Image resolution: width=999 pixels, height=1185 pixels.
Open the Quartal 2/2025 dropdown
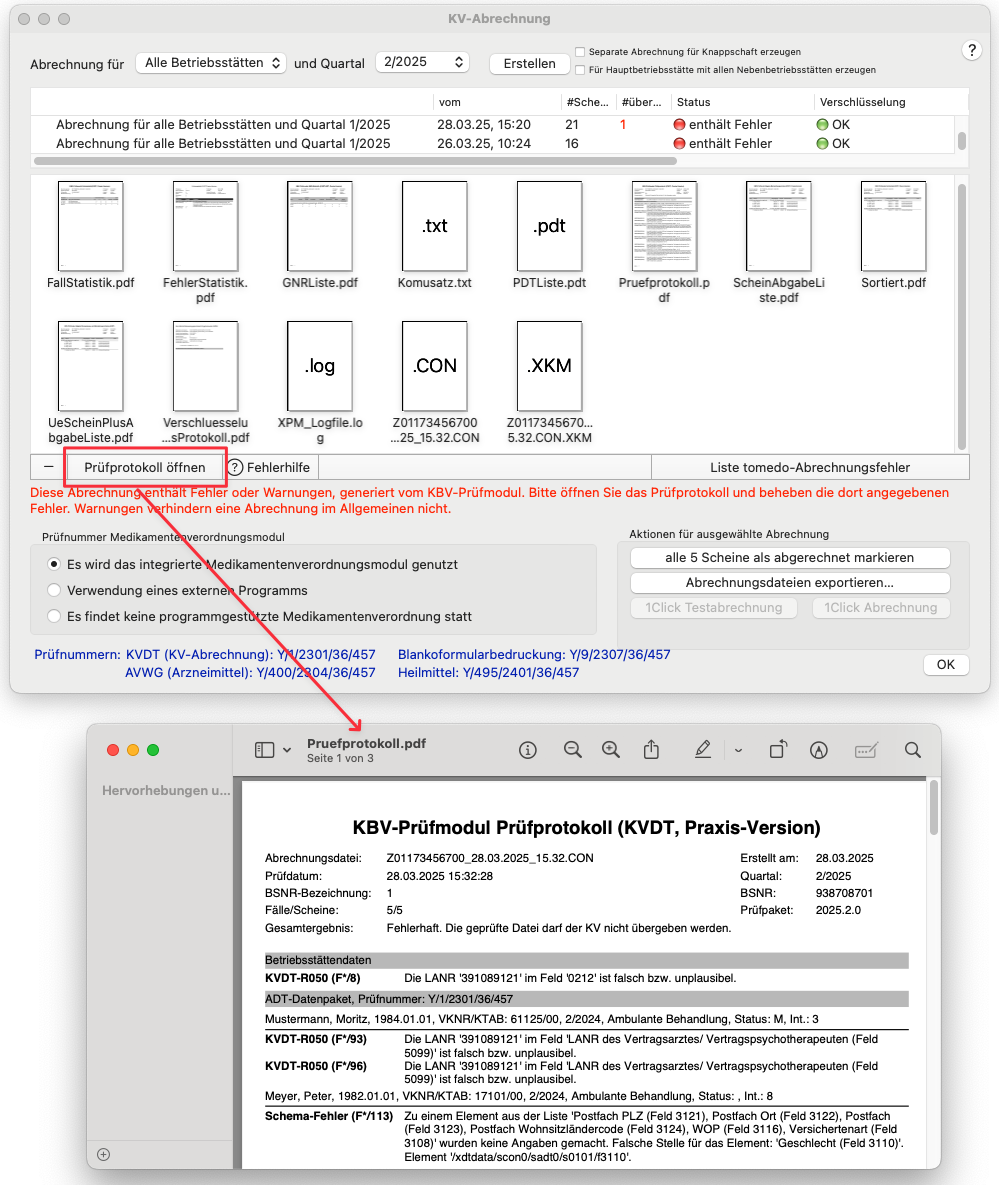[422, 63]
